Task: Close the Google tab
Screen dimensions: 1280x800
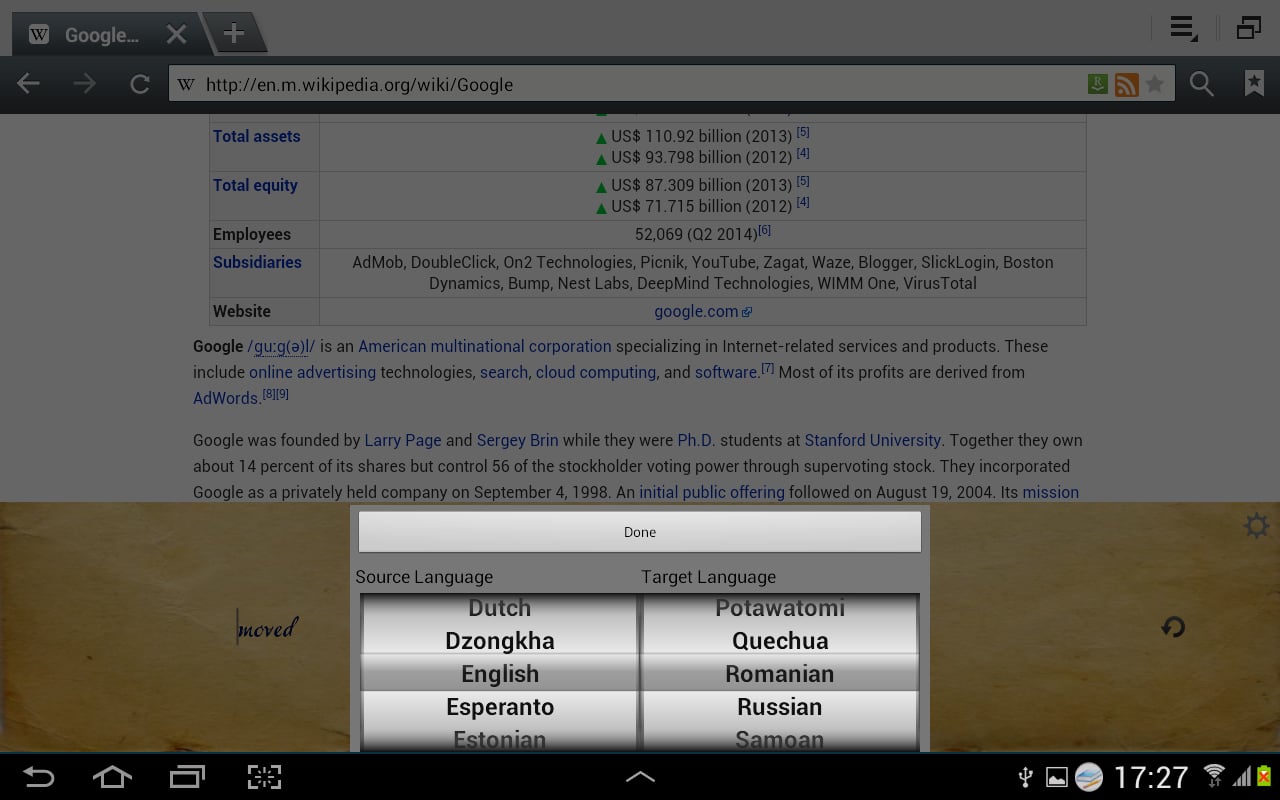Action: click(x=176, y=35)
